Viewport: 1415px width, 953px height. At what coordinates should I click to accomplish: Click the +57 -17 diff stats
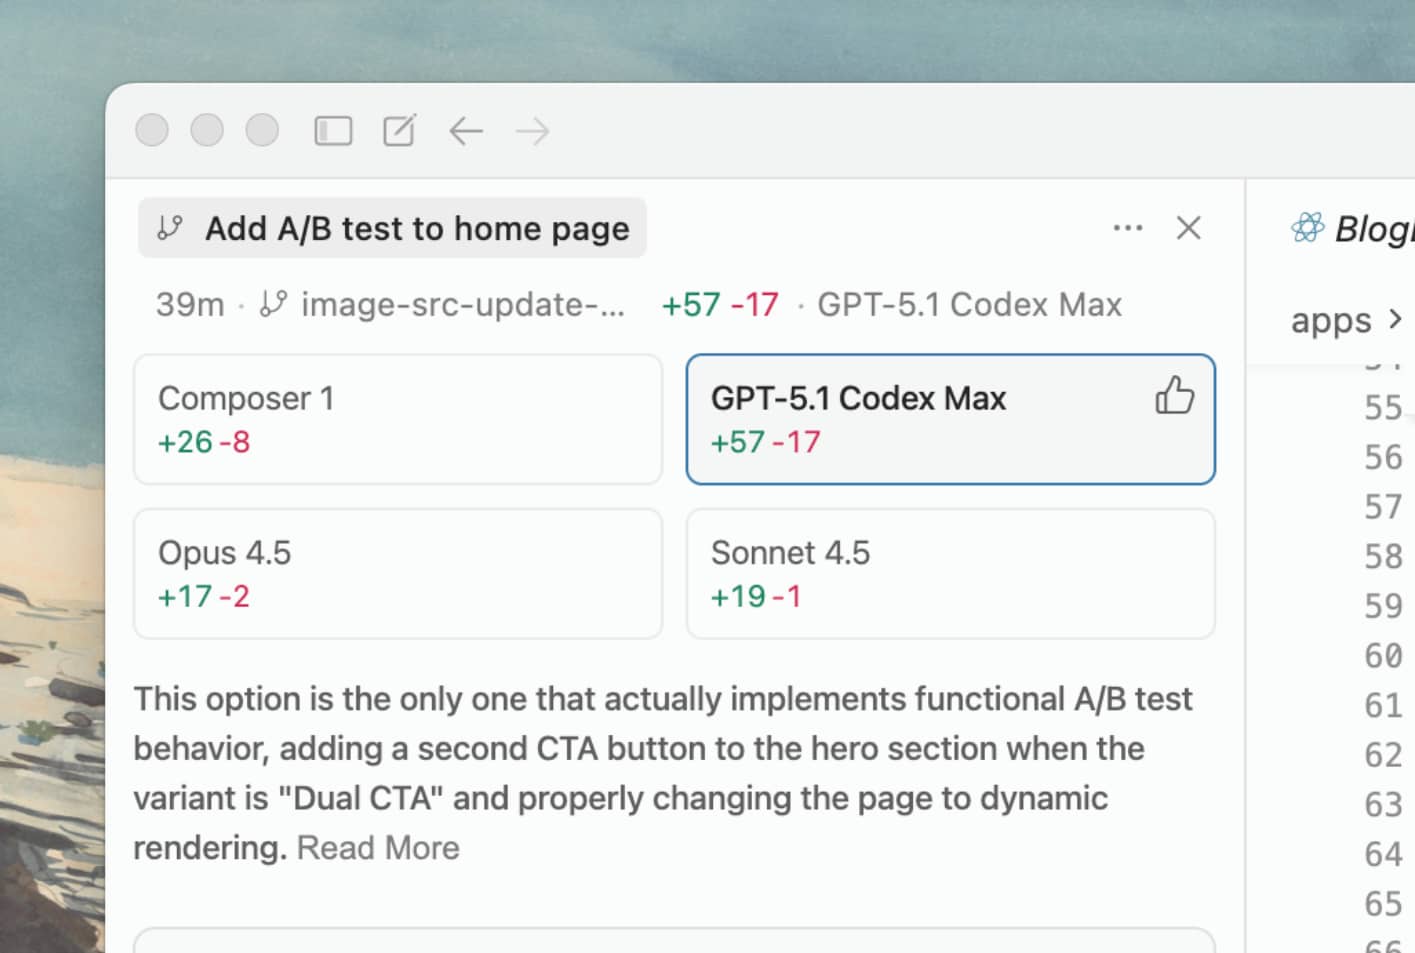pyautogui.click(x=721, y=304)
